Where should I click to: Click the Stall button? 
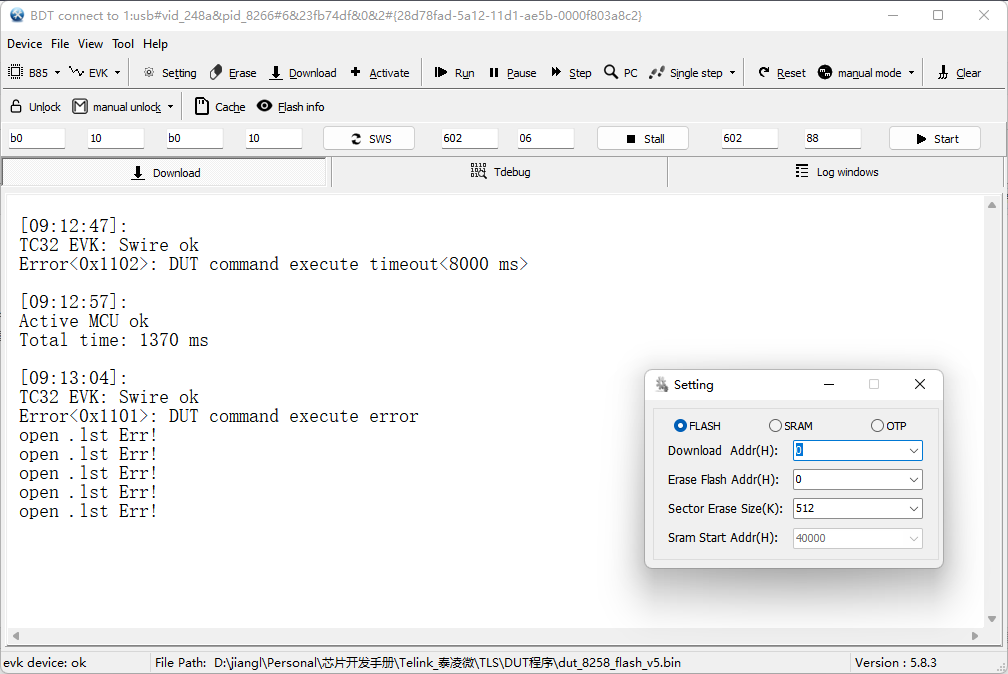(643, 138)
